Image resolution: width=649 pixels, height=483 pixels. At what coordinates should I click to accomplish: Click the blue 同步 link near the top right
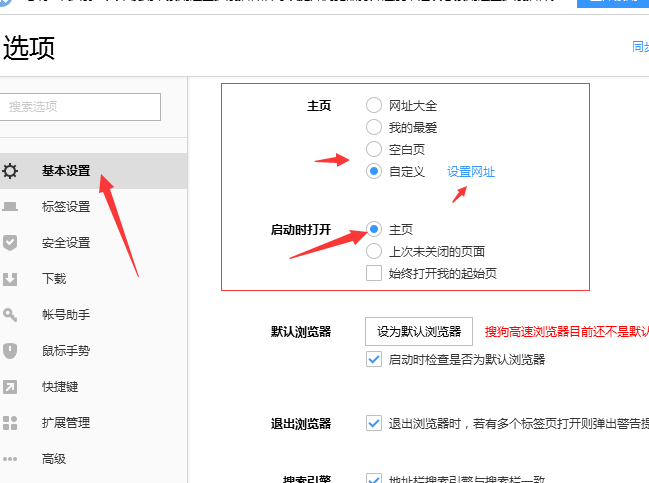coord(640,46)
